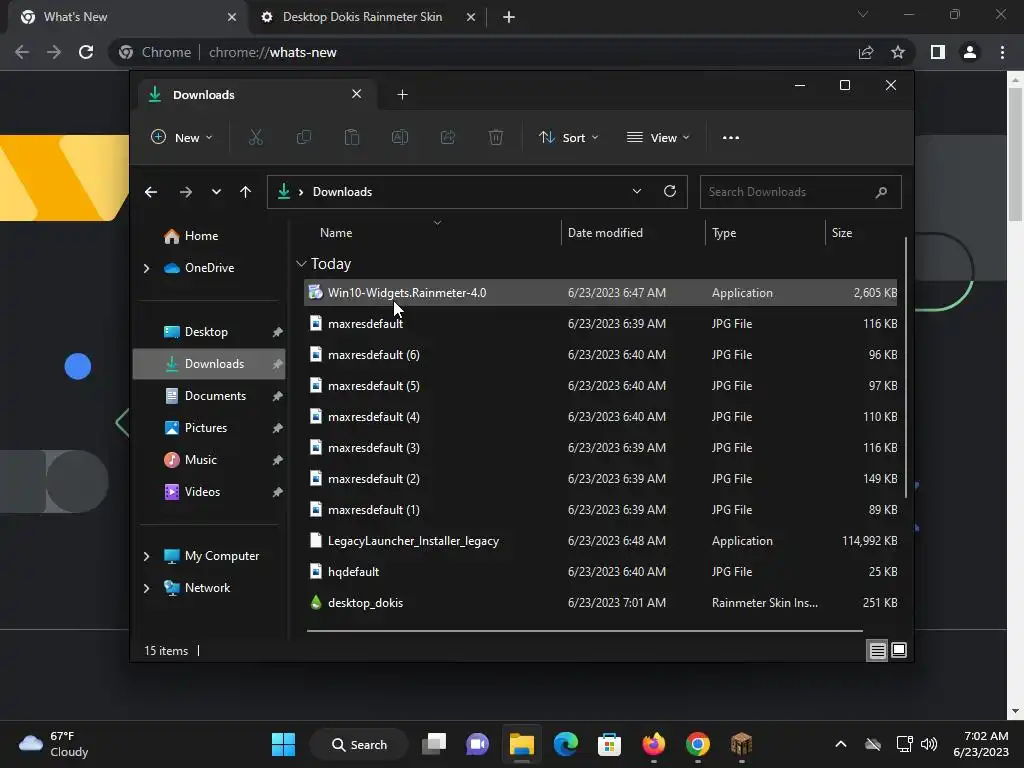Open weather widget showing 67°F Cloudy
Image resolution: width=1024 pixels, height=768 pixels.
pyautogui.click(x=54, y=744)
